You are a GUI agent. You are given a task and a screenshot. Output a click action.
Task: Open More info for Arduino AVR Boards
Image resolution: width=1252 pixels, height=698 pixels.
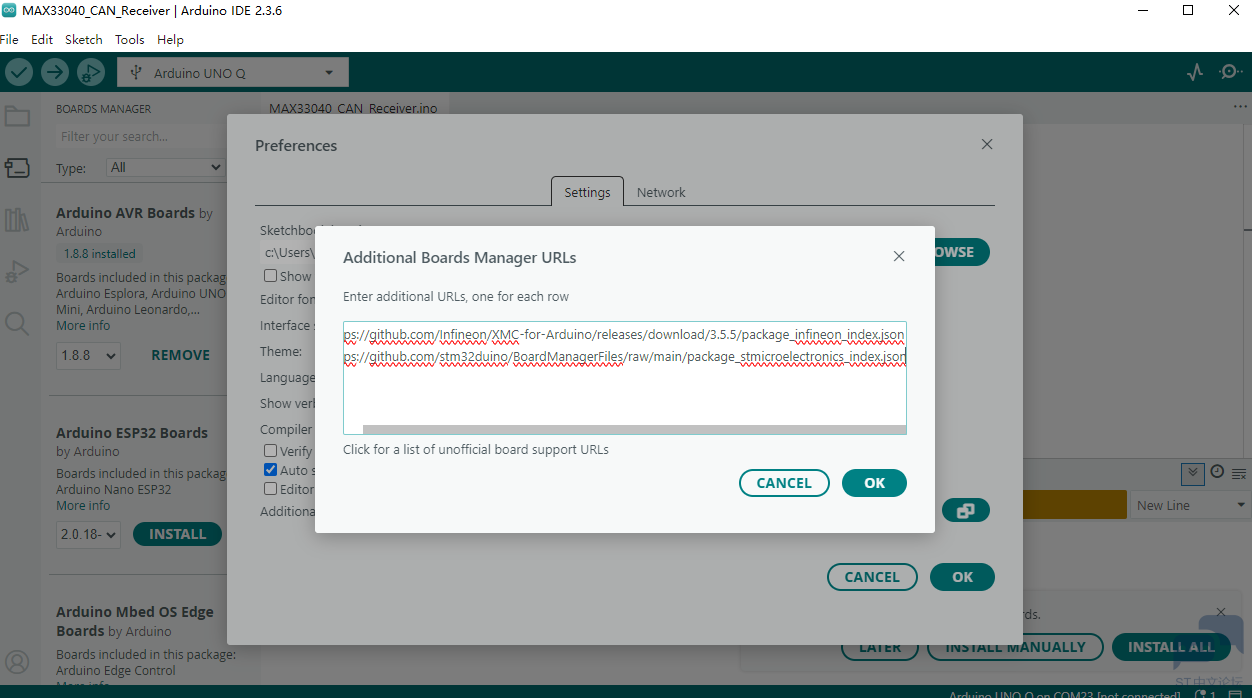point(84,325)
